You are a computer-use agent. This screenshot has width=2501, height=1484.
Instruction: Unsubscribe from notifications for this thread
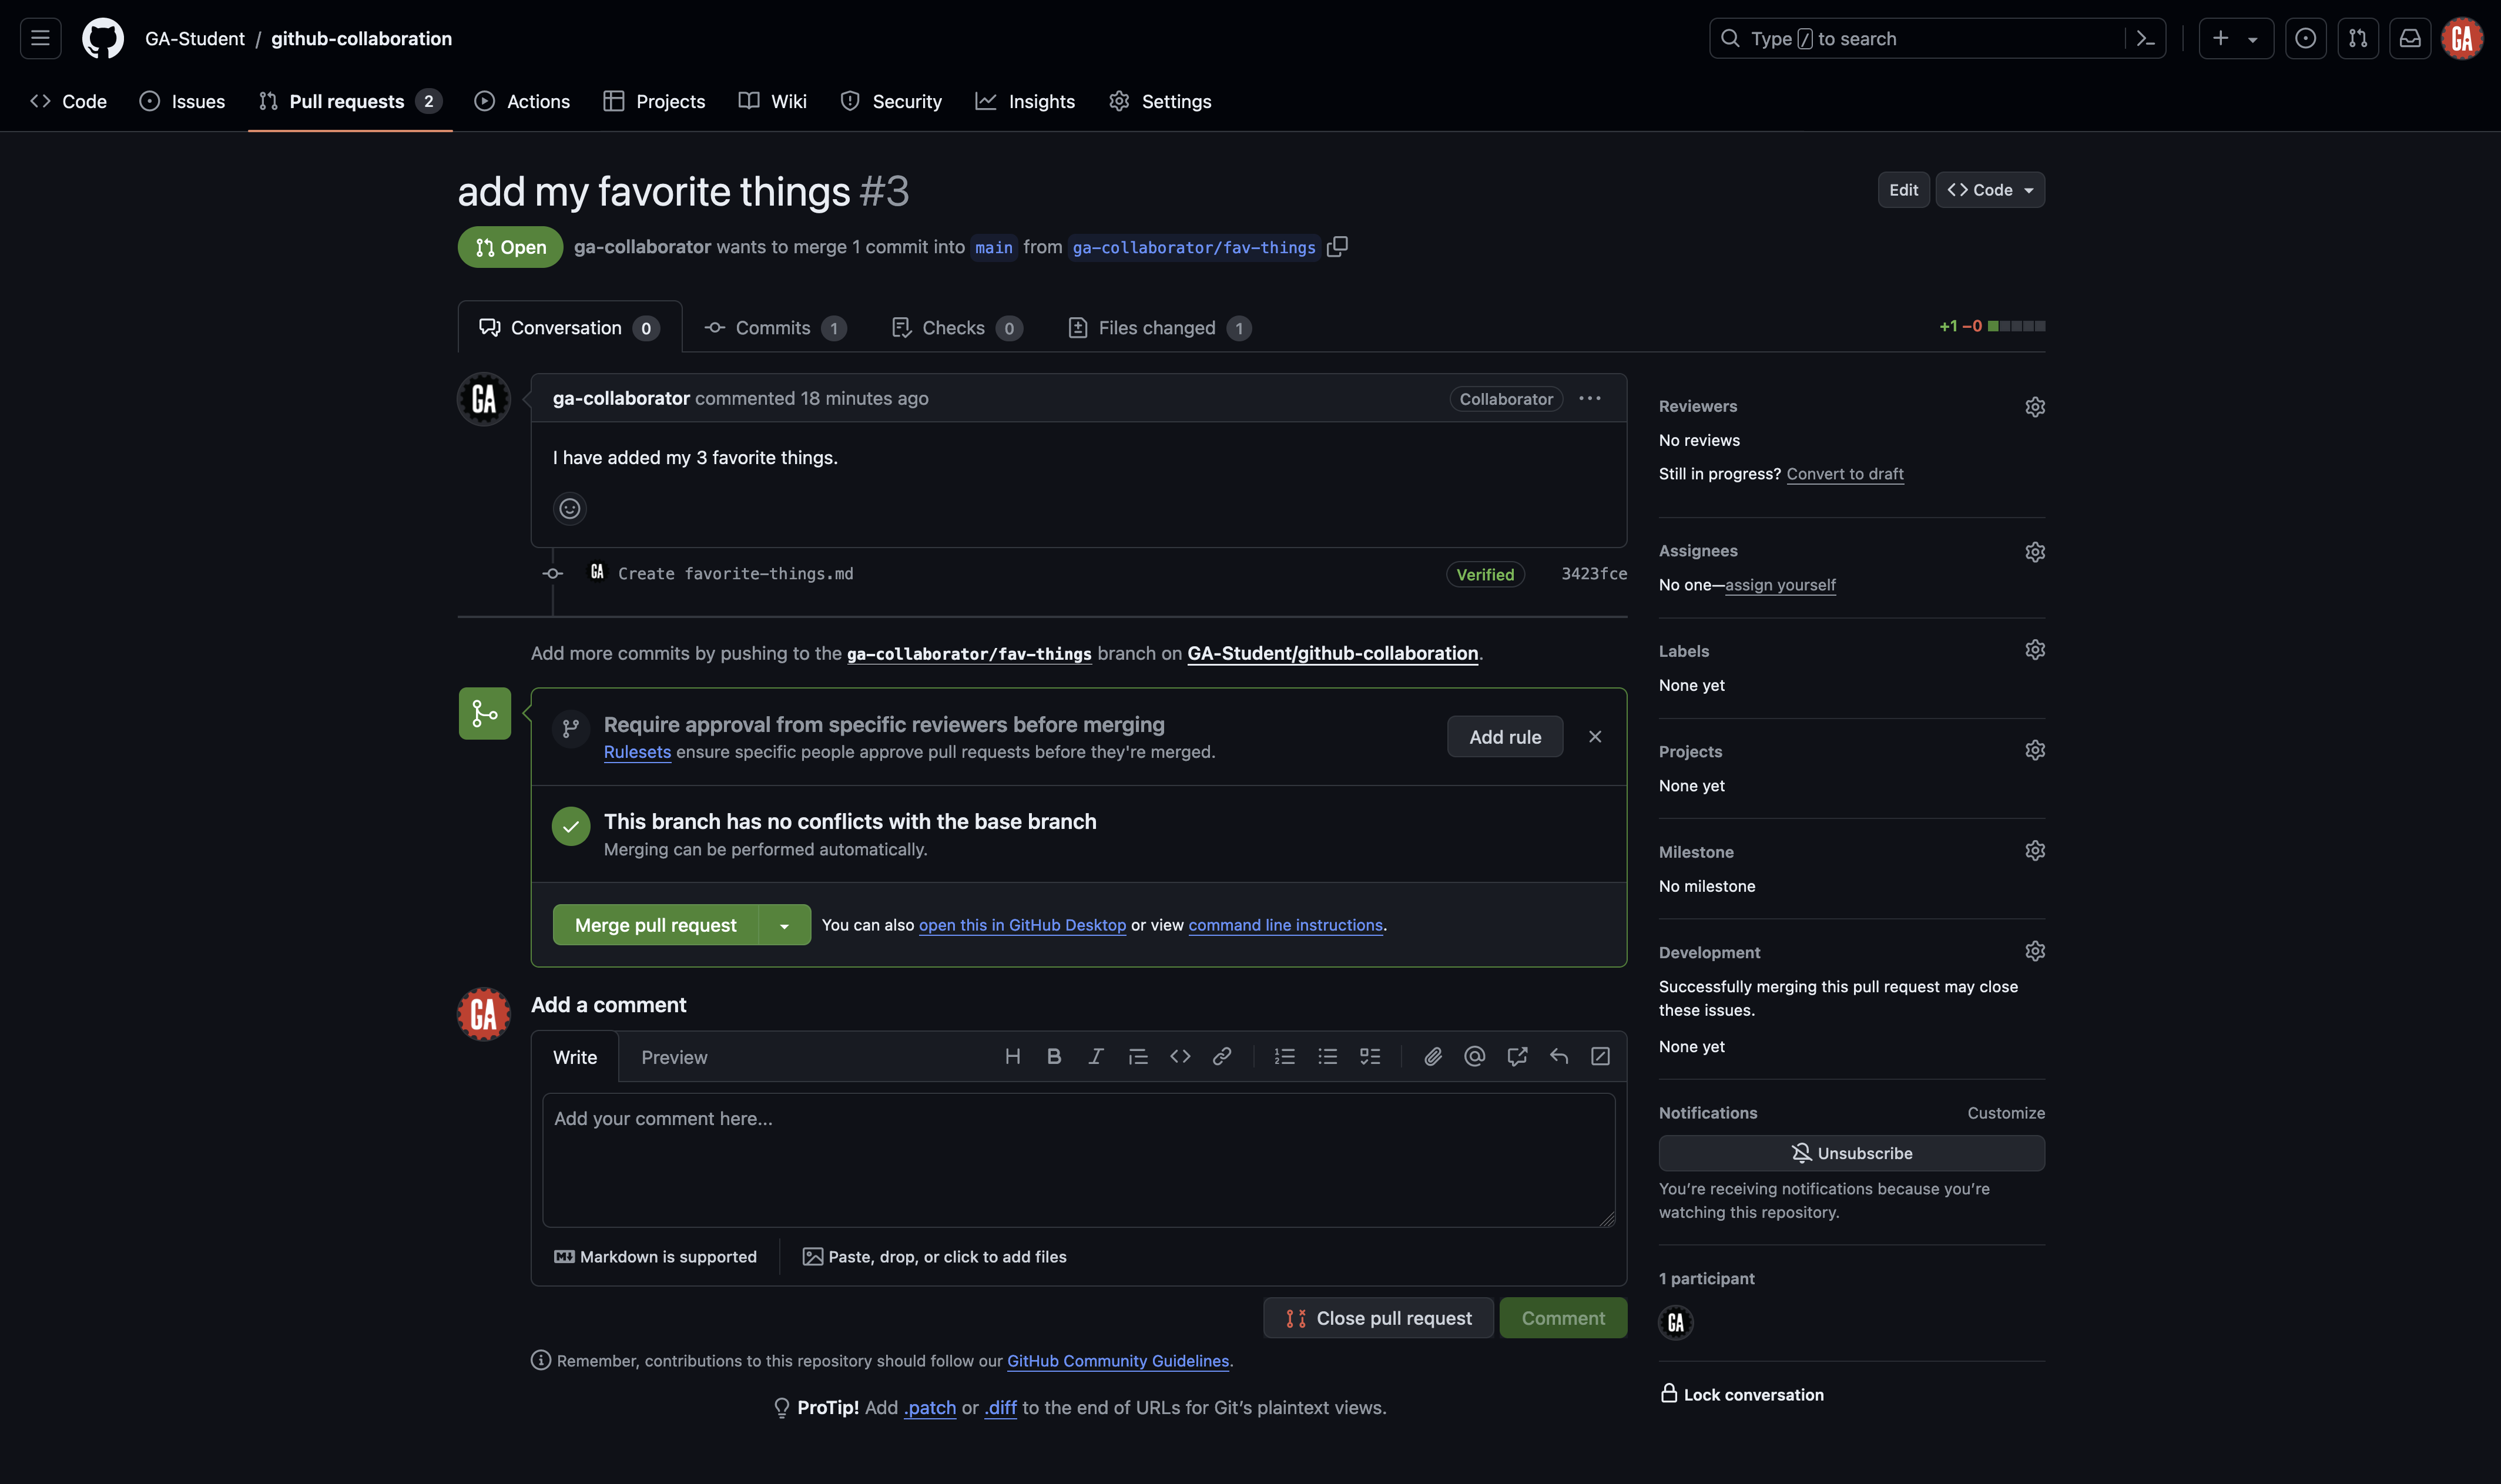point(1851,1152)
